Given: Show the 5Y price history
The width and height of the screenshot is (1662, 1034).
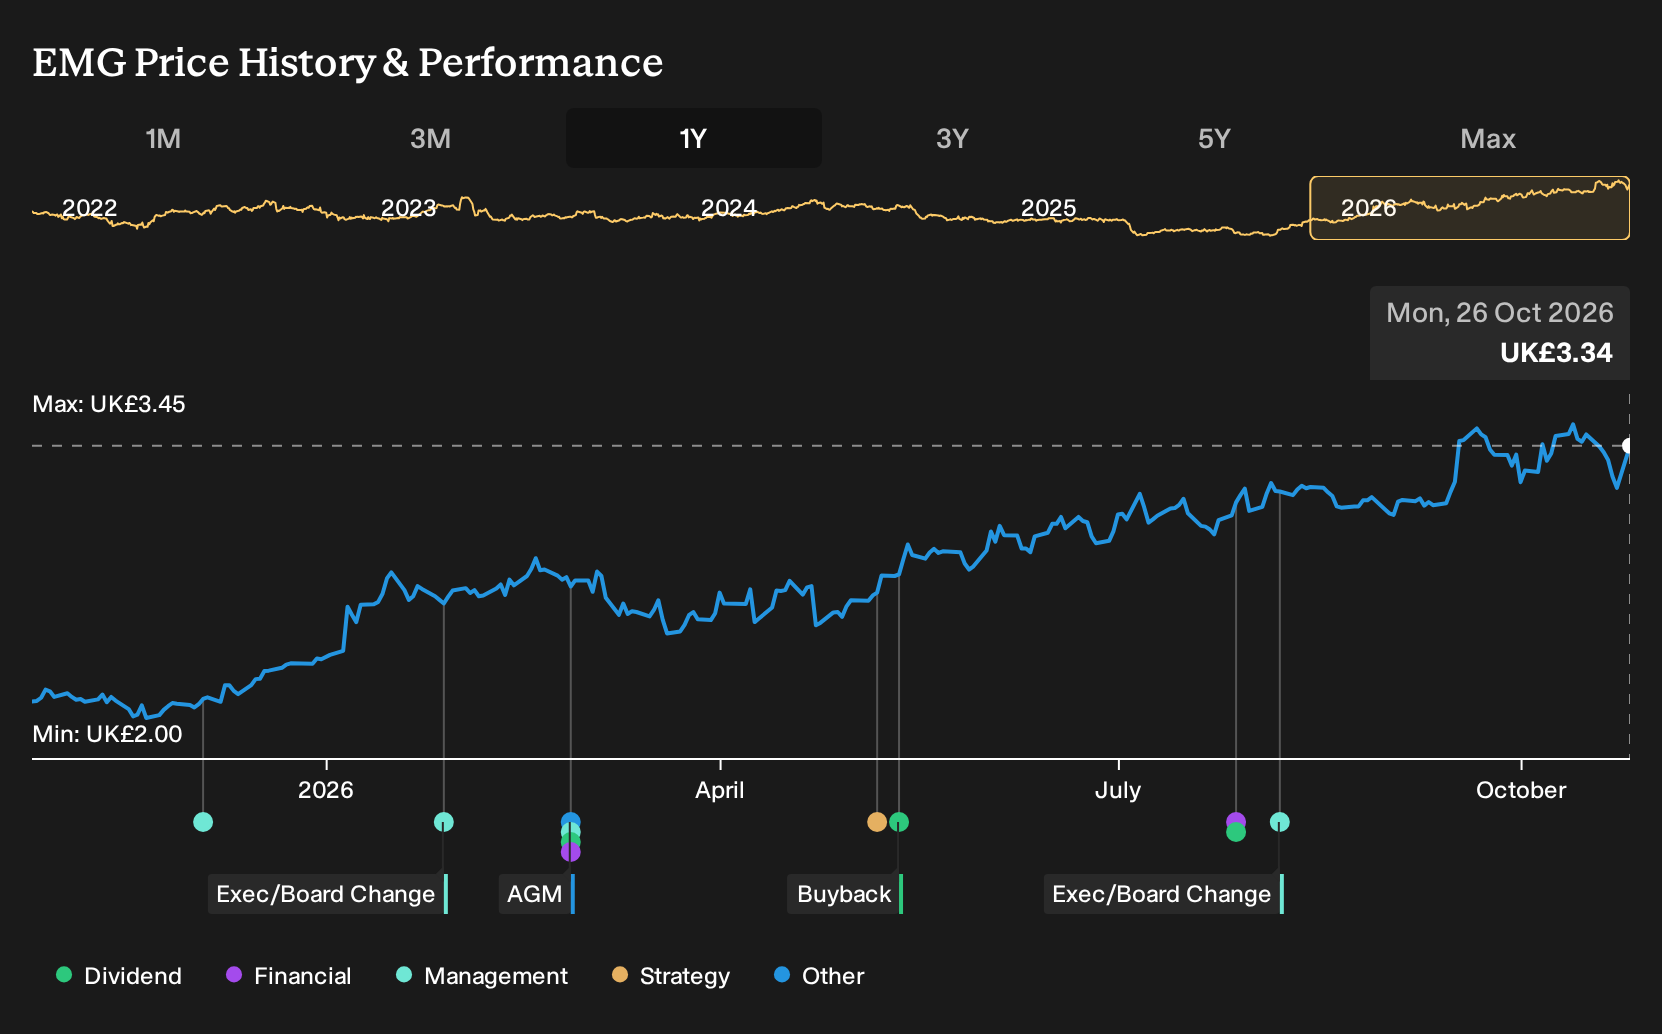Looking at the screenshot, I should [1214, 138].
